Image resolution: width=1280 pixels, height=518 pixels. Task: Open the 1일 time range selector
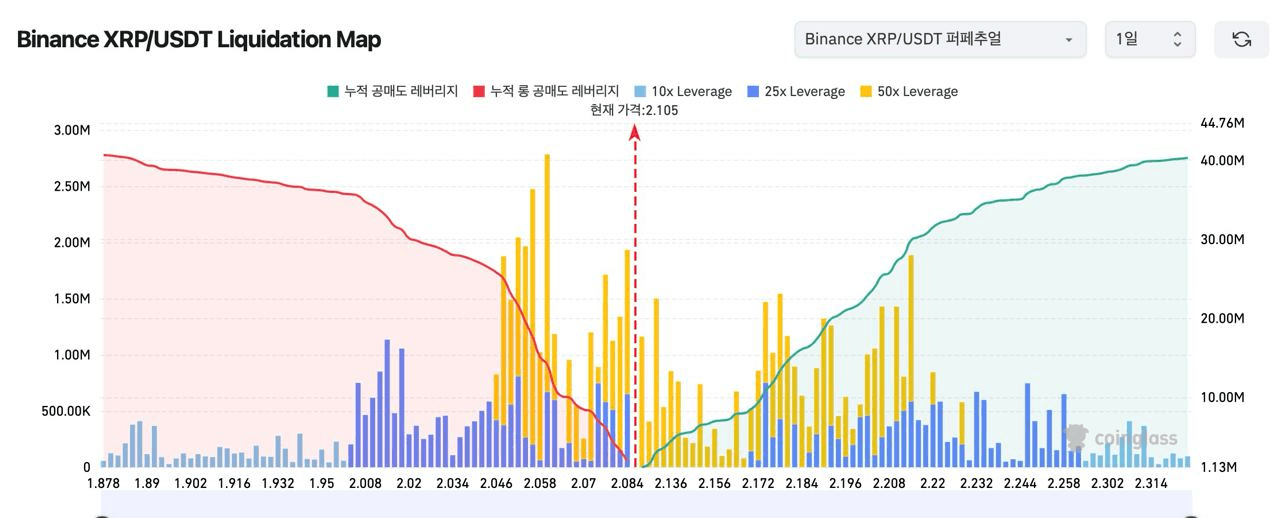1150,39
